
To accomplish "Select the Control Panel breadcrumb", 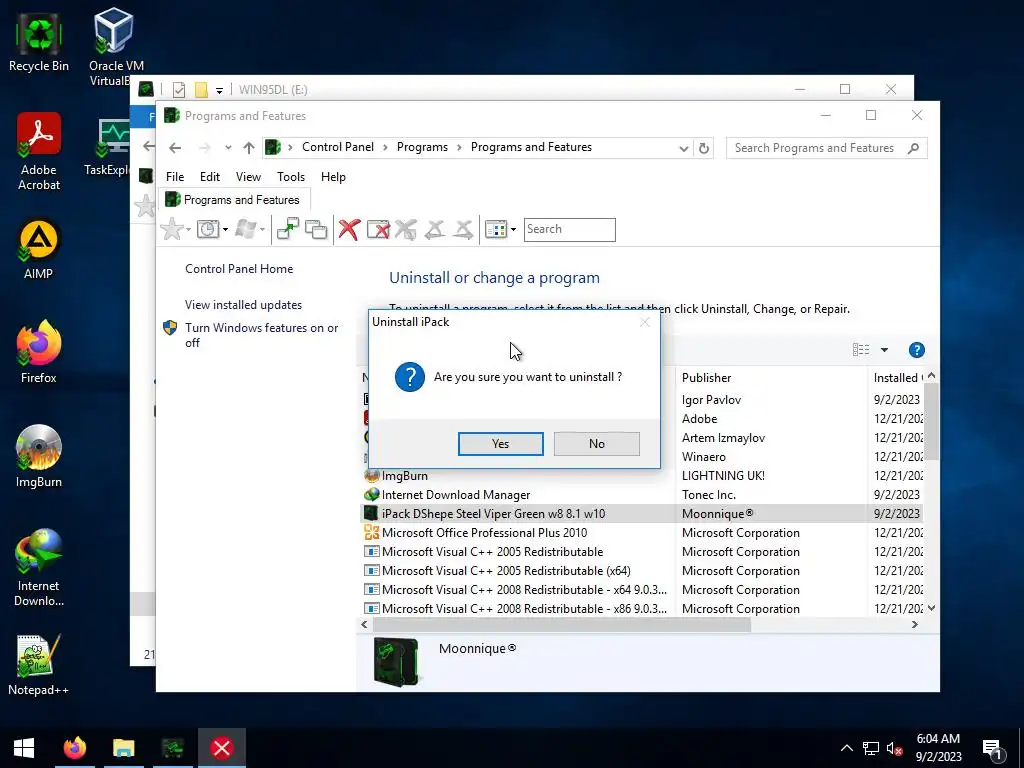I will pos(338,147).
